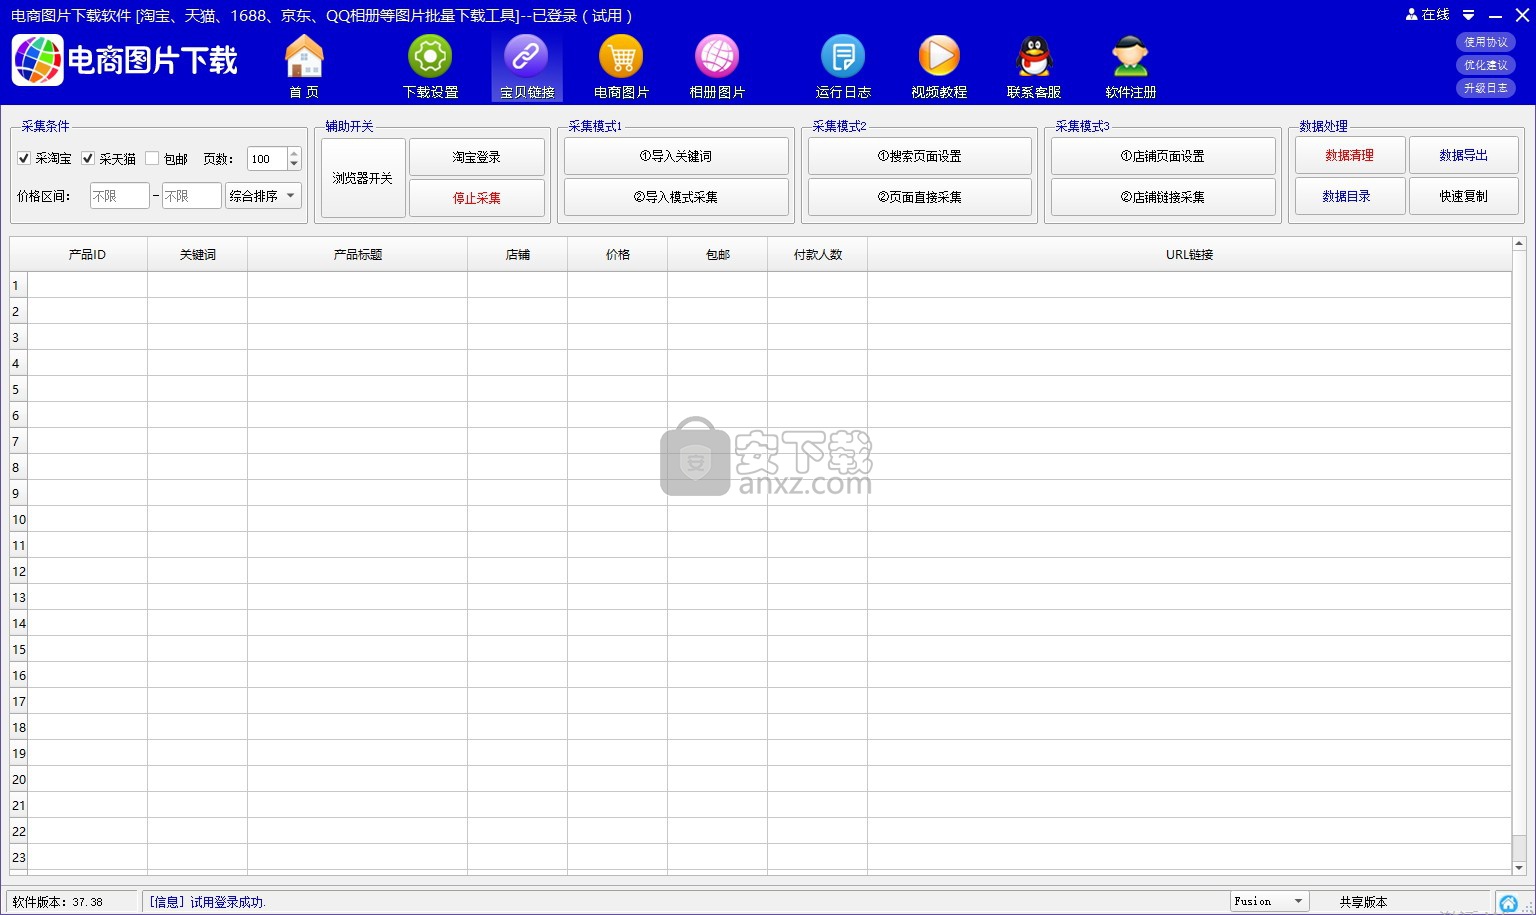Click the 在线 status user icon

pyautogui.click(x=1411, y=15)
